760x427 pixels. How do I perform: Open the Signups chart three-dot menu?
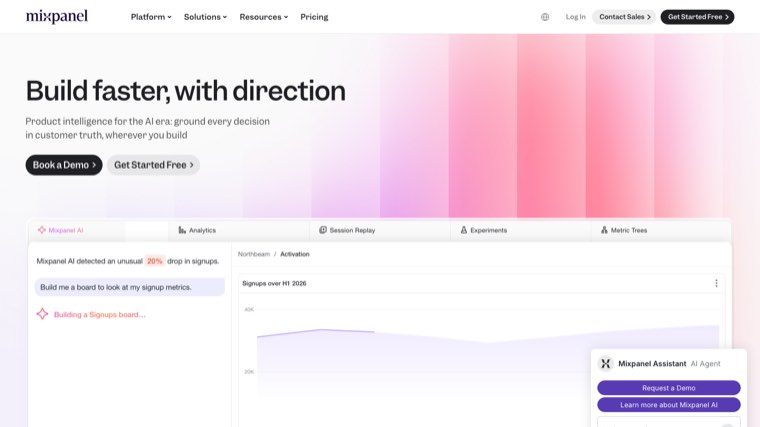716,283
